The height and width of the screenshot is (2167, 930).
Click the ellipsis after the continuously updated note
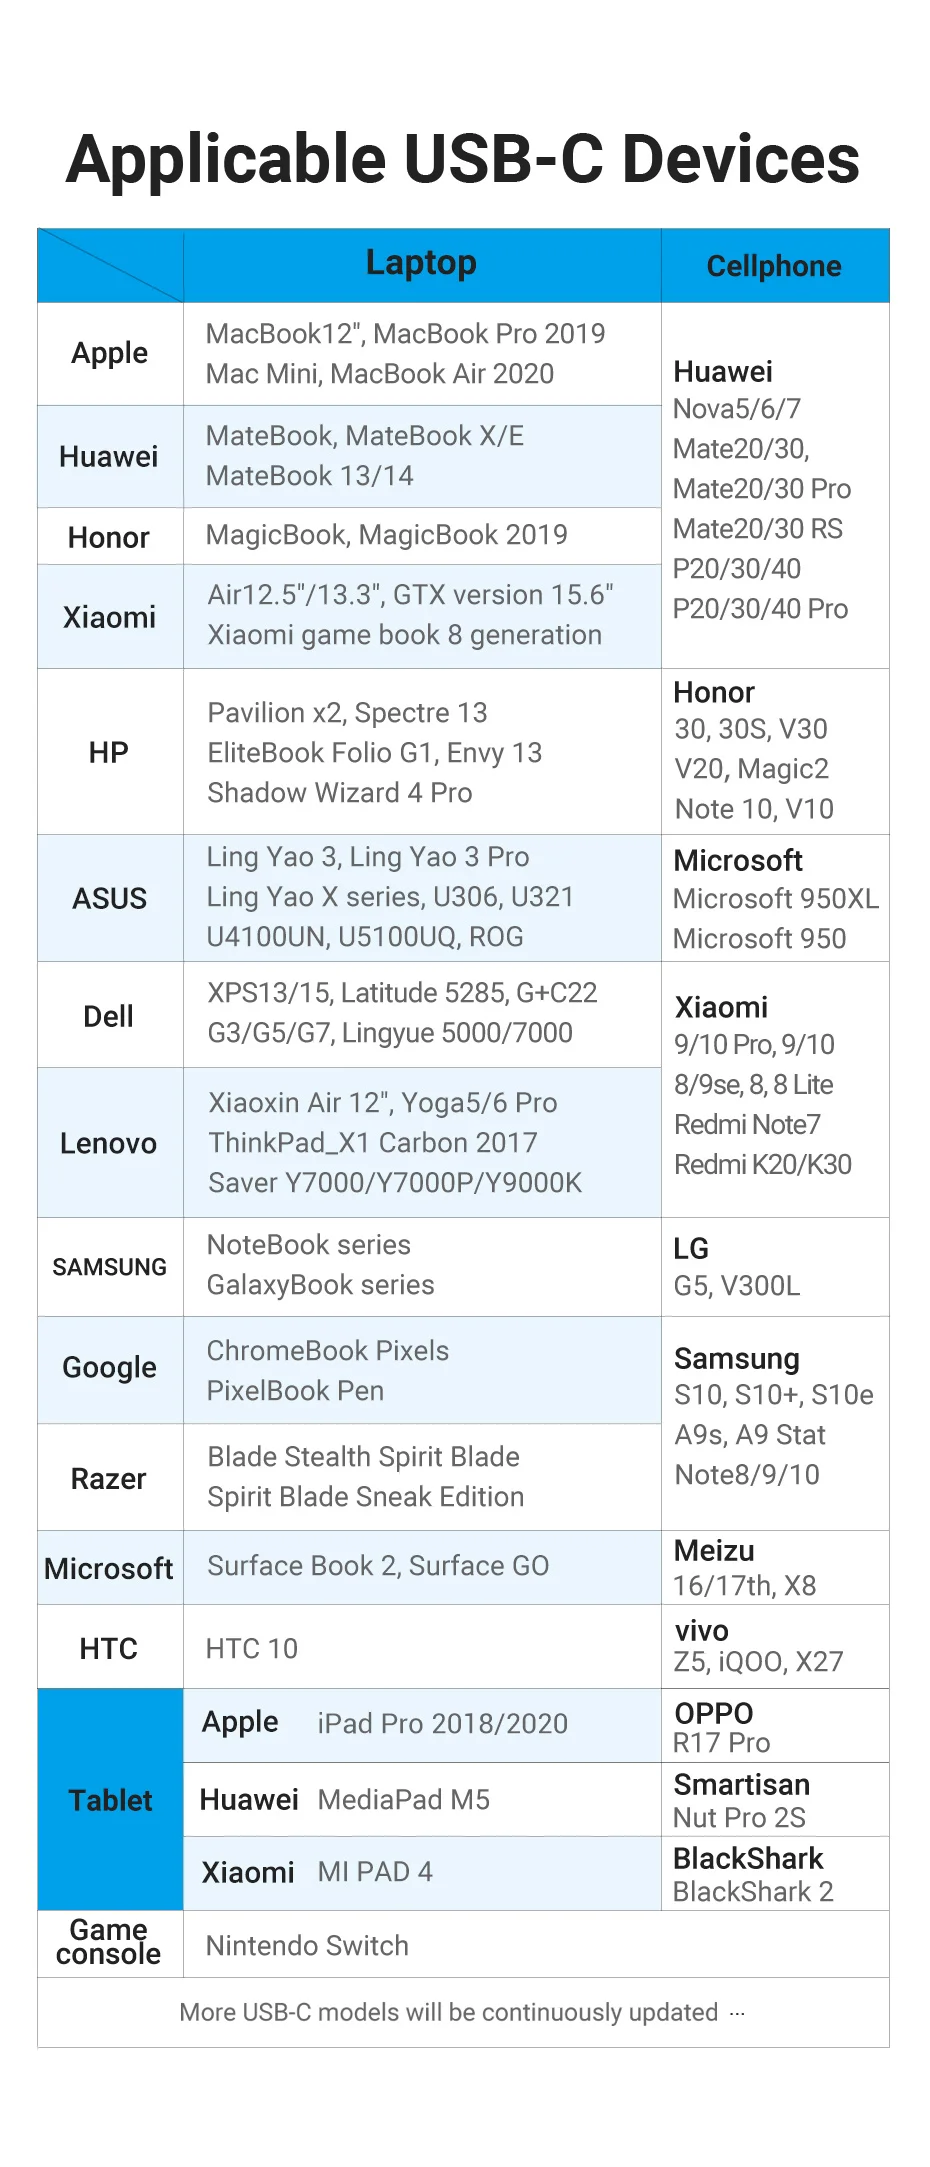pos(737,2012)
